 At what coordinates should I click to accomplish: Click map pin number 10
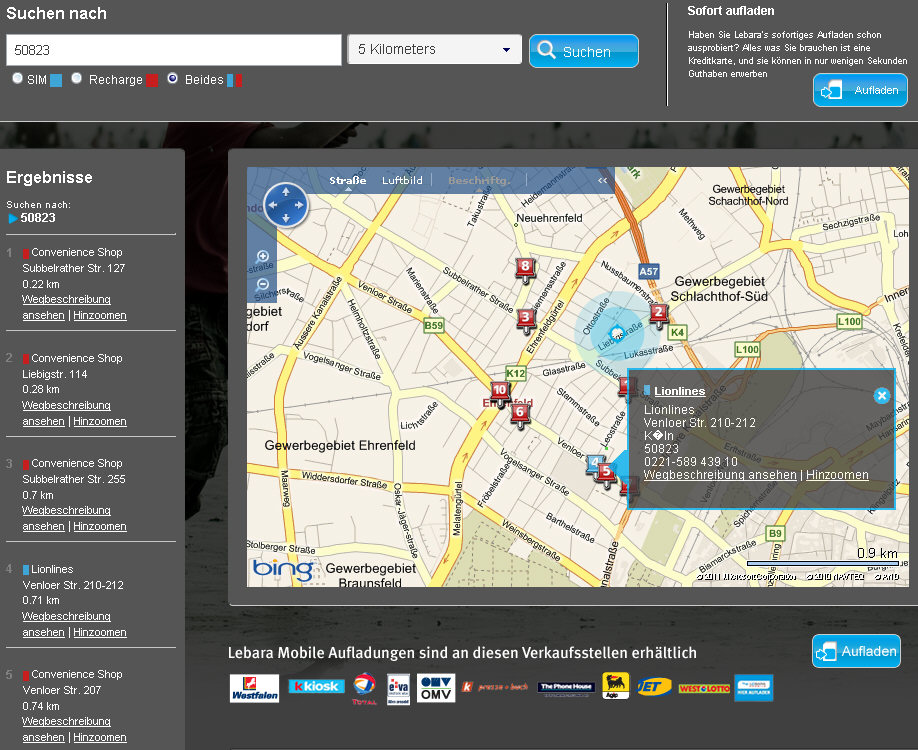click(x=499, y=393)
